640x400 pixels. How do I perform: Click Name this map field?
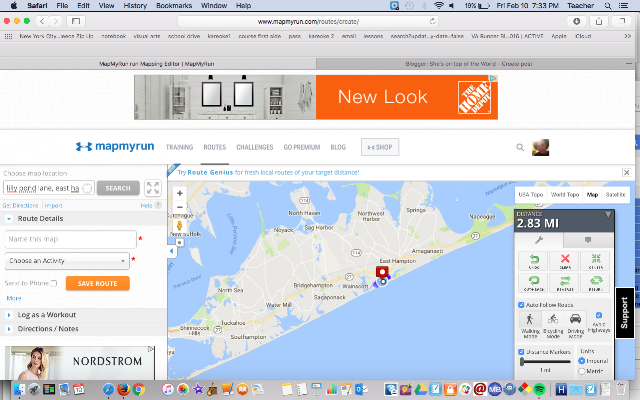[x=71, y=239]
